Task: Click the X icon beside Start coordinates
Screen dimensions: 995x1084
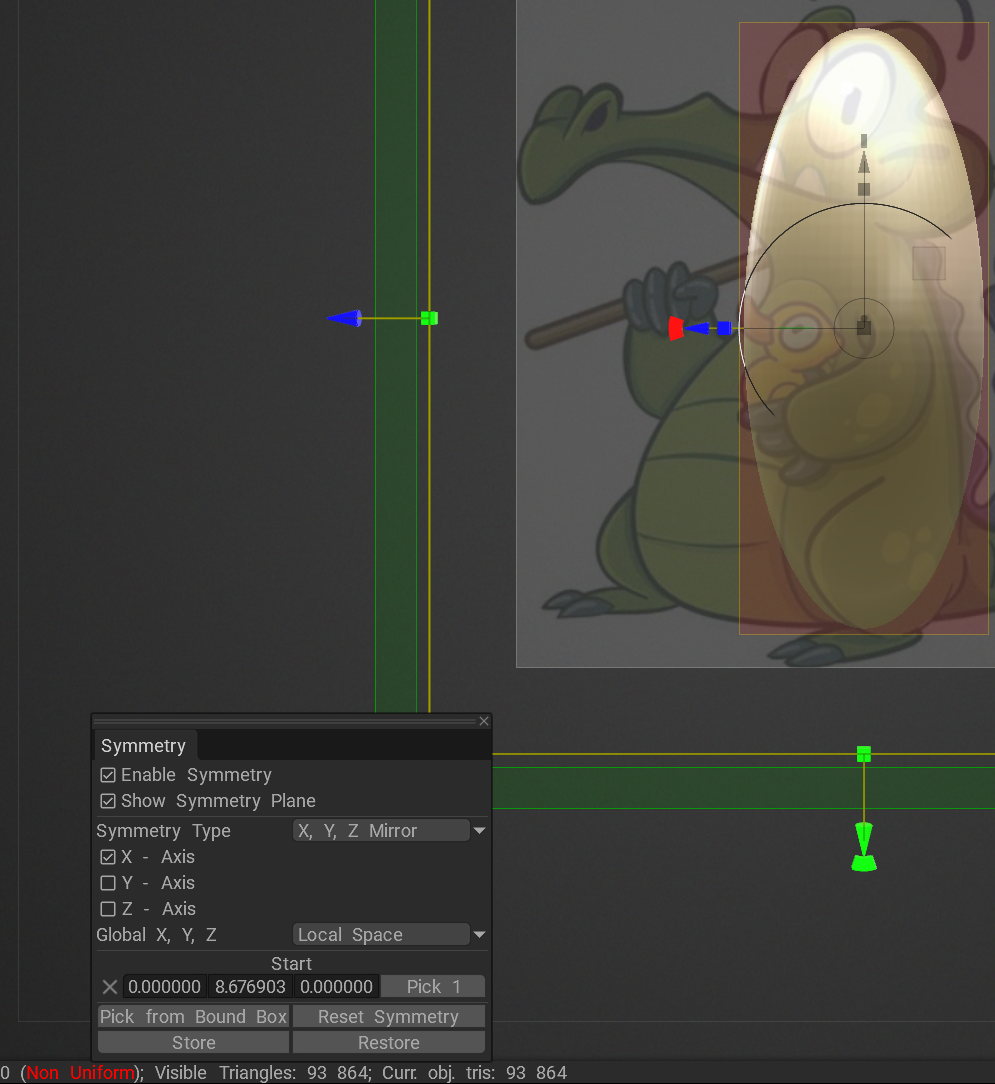Action: coord(110,987)
